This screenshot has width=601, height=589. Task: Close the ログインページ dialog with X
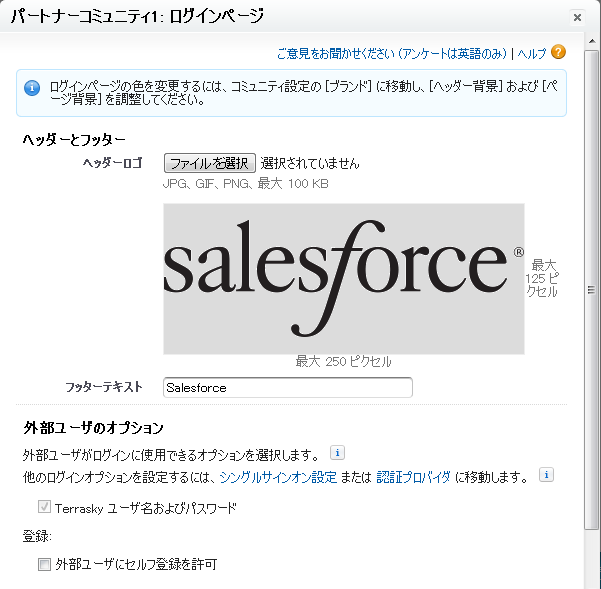pyautogui.click(x=577, y=17)
